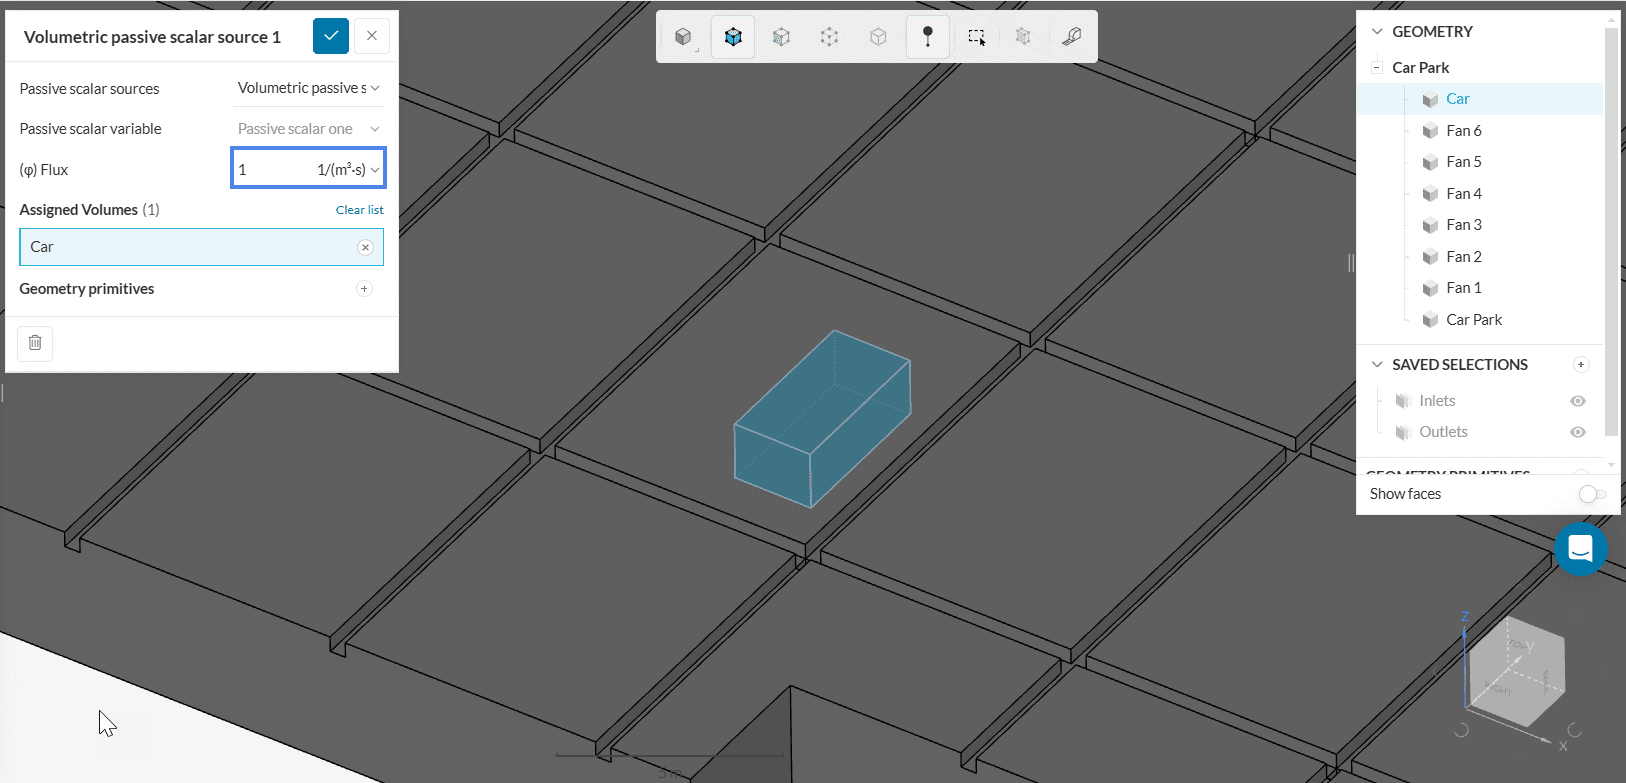Open the render mode cube icon
The height and width of the screenshot is (783, 1626).
coord(683,37)
